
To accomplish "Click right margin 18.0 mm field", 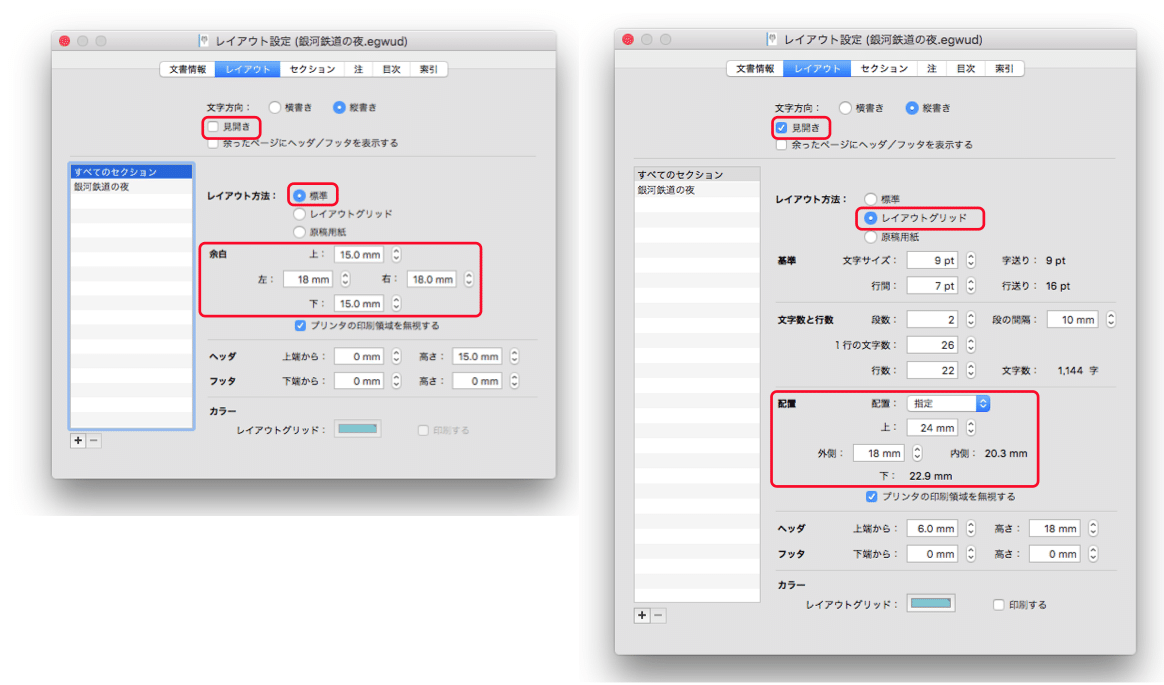I will point(432,280).
